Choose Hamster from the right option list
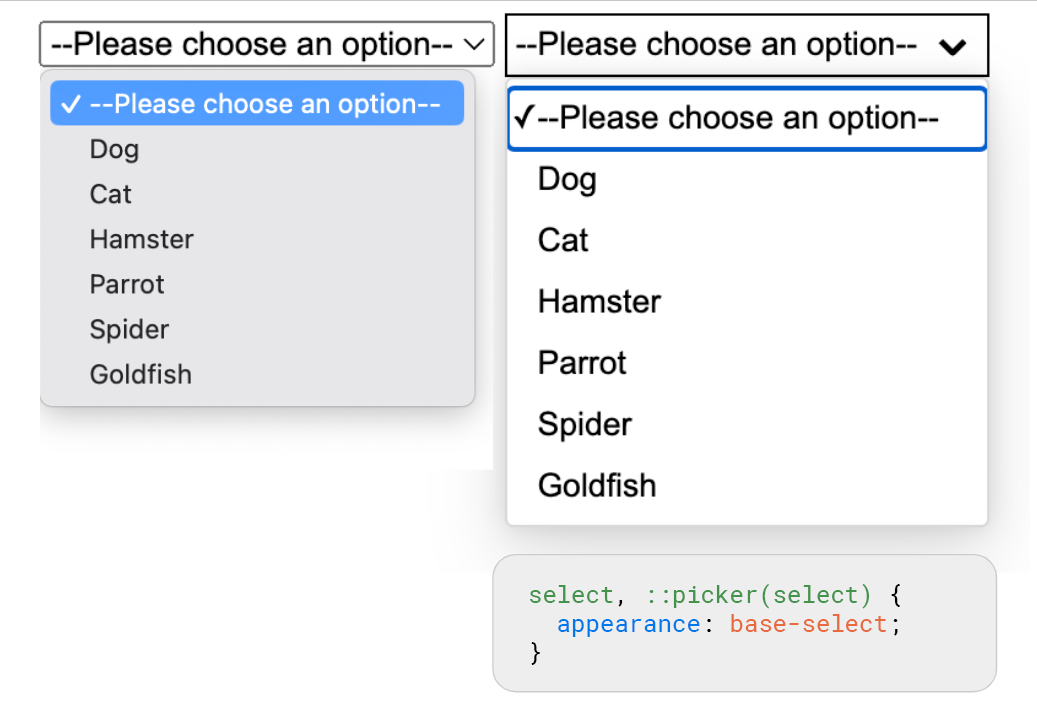The image size is (1037, 708). tap(599, 301)
